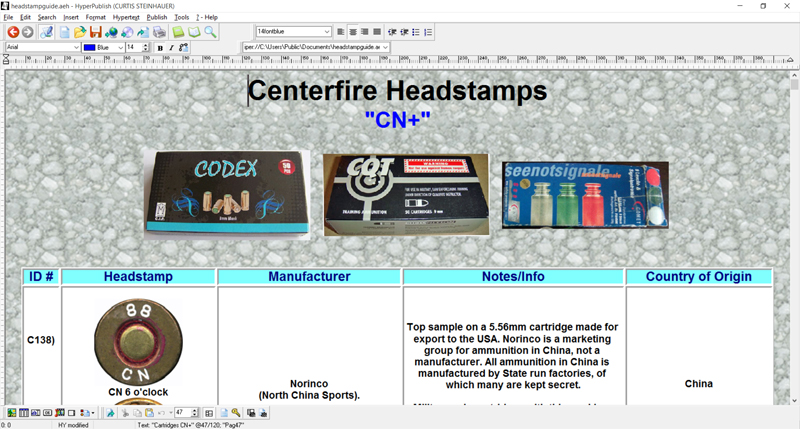
Task: Open the Insert menu
Action: 71,17
